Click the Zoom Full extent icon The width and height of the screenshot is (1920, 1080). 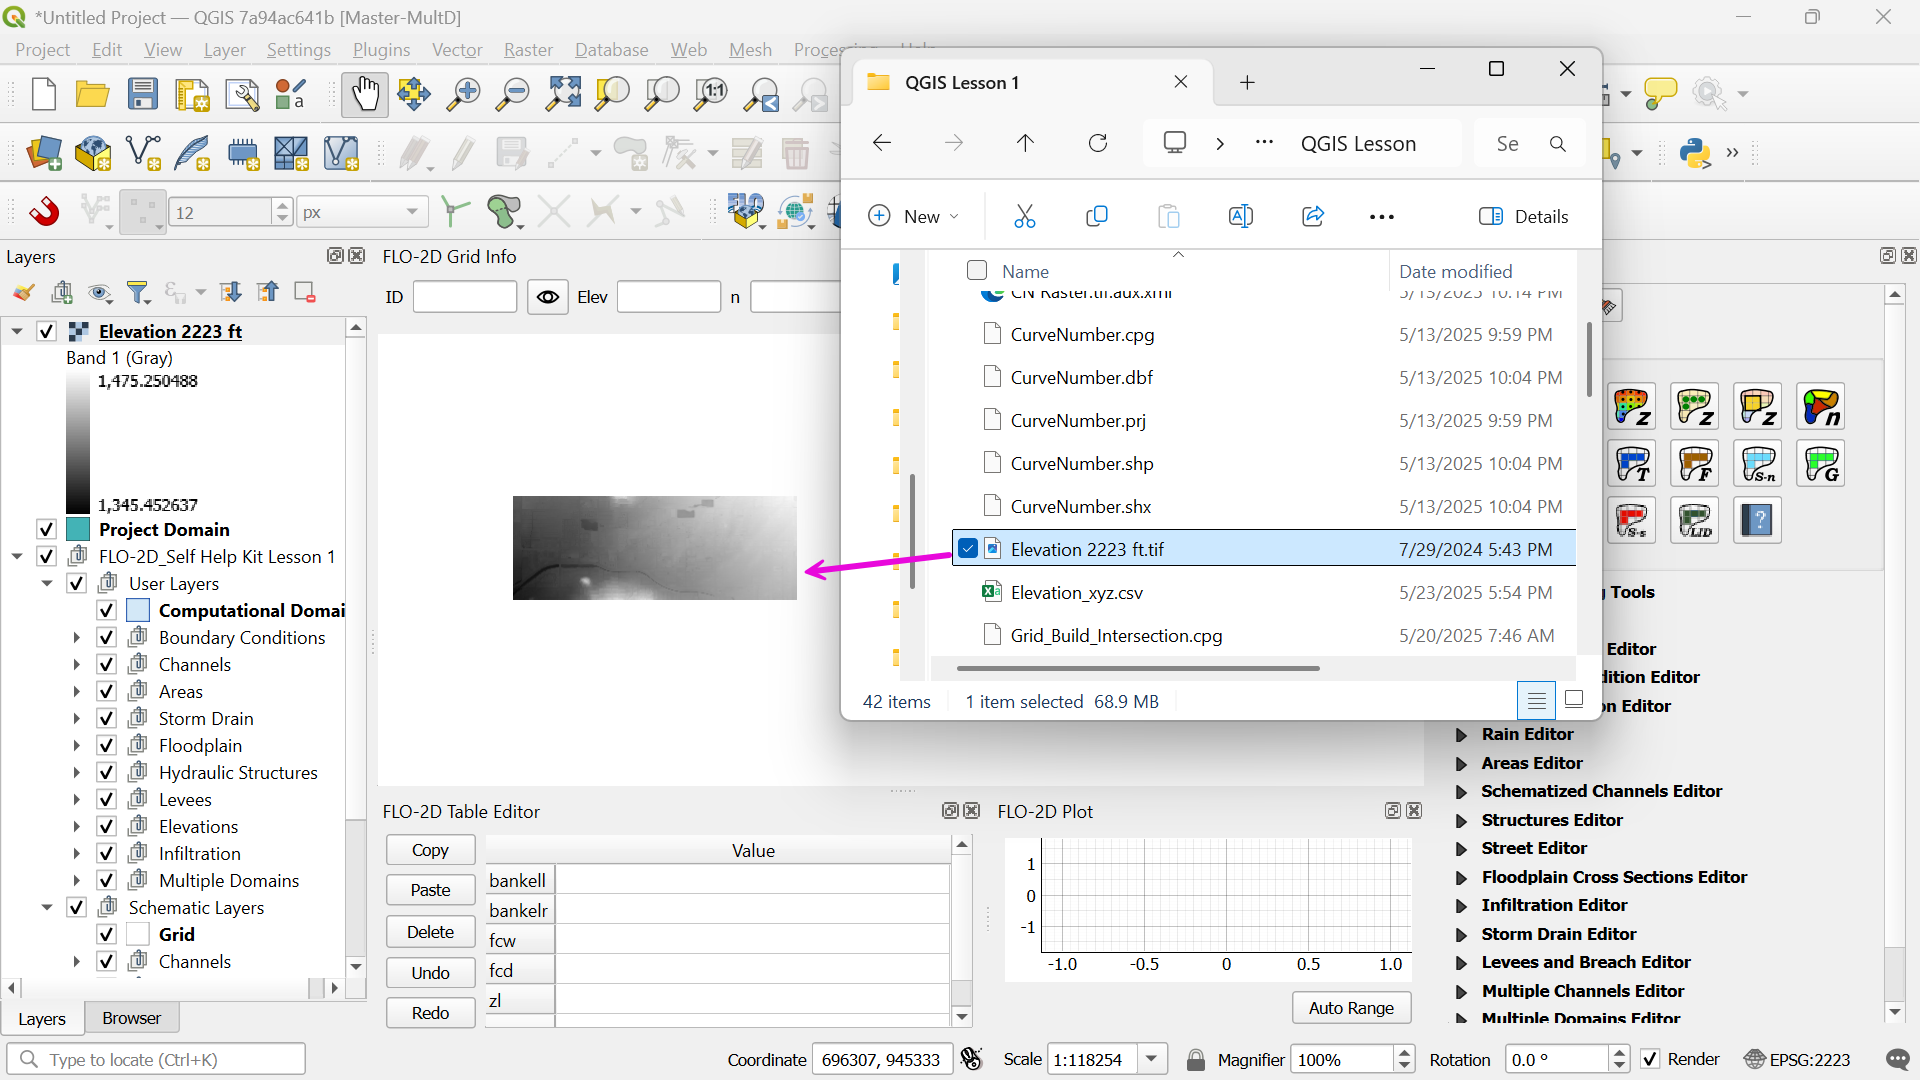click(x=563, y=94)
